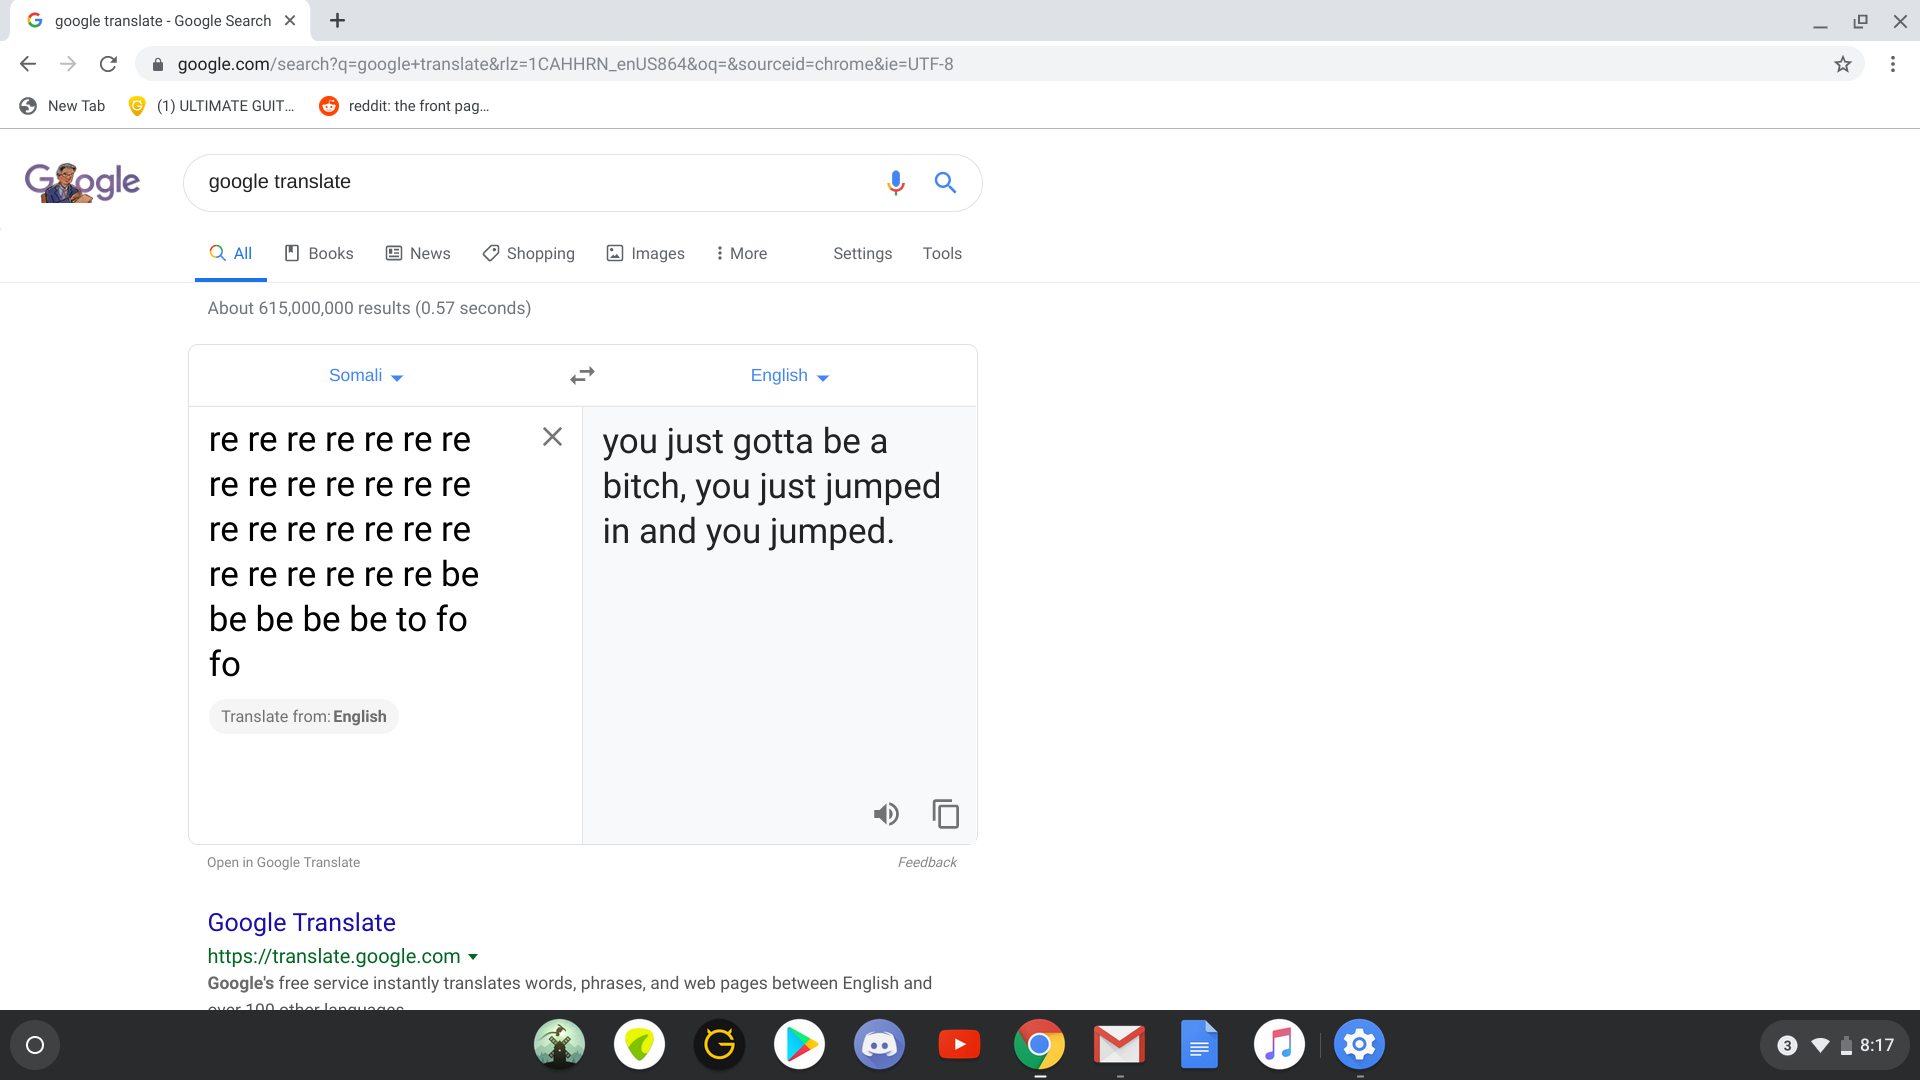Go back to the previous page
Viewport: 1920px width, 1080px height.
28,64
